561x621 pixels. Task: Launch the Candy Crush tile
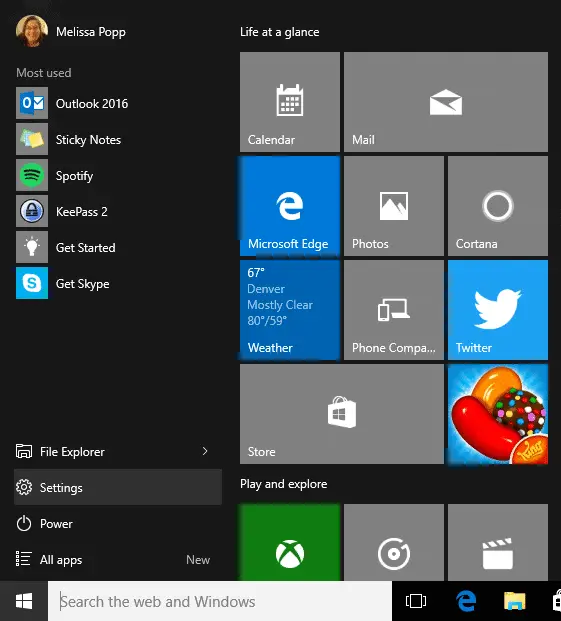click(498, 414)
